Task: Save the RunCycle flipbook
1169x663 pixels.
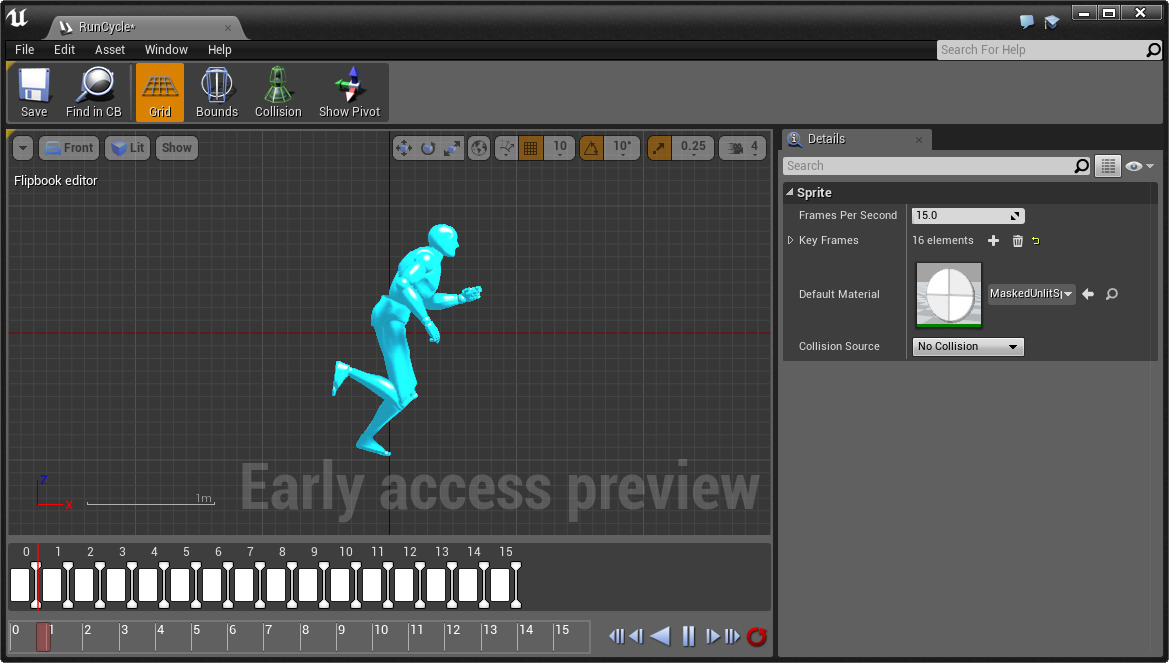Action: (x=34, y=92)
